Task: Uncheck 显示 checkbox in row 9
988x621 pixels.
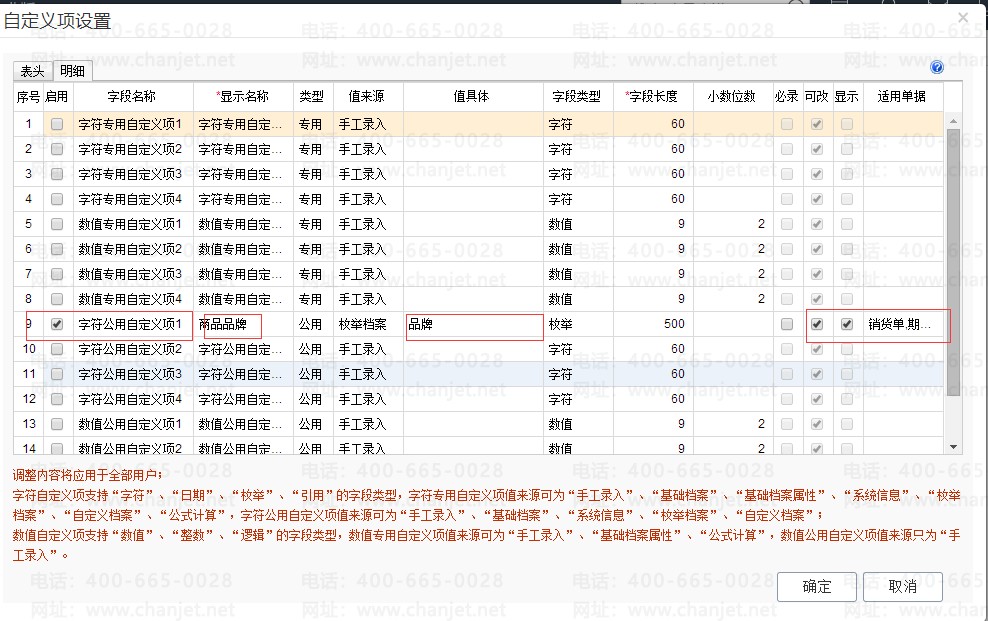Action: point(847,324)
